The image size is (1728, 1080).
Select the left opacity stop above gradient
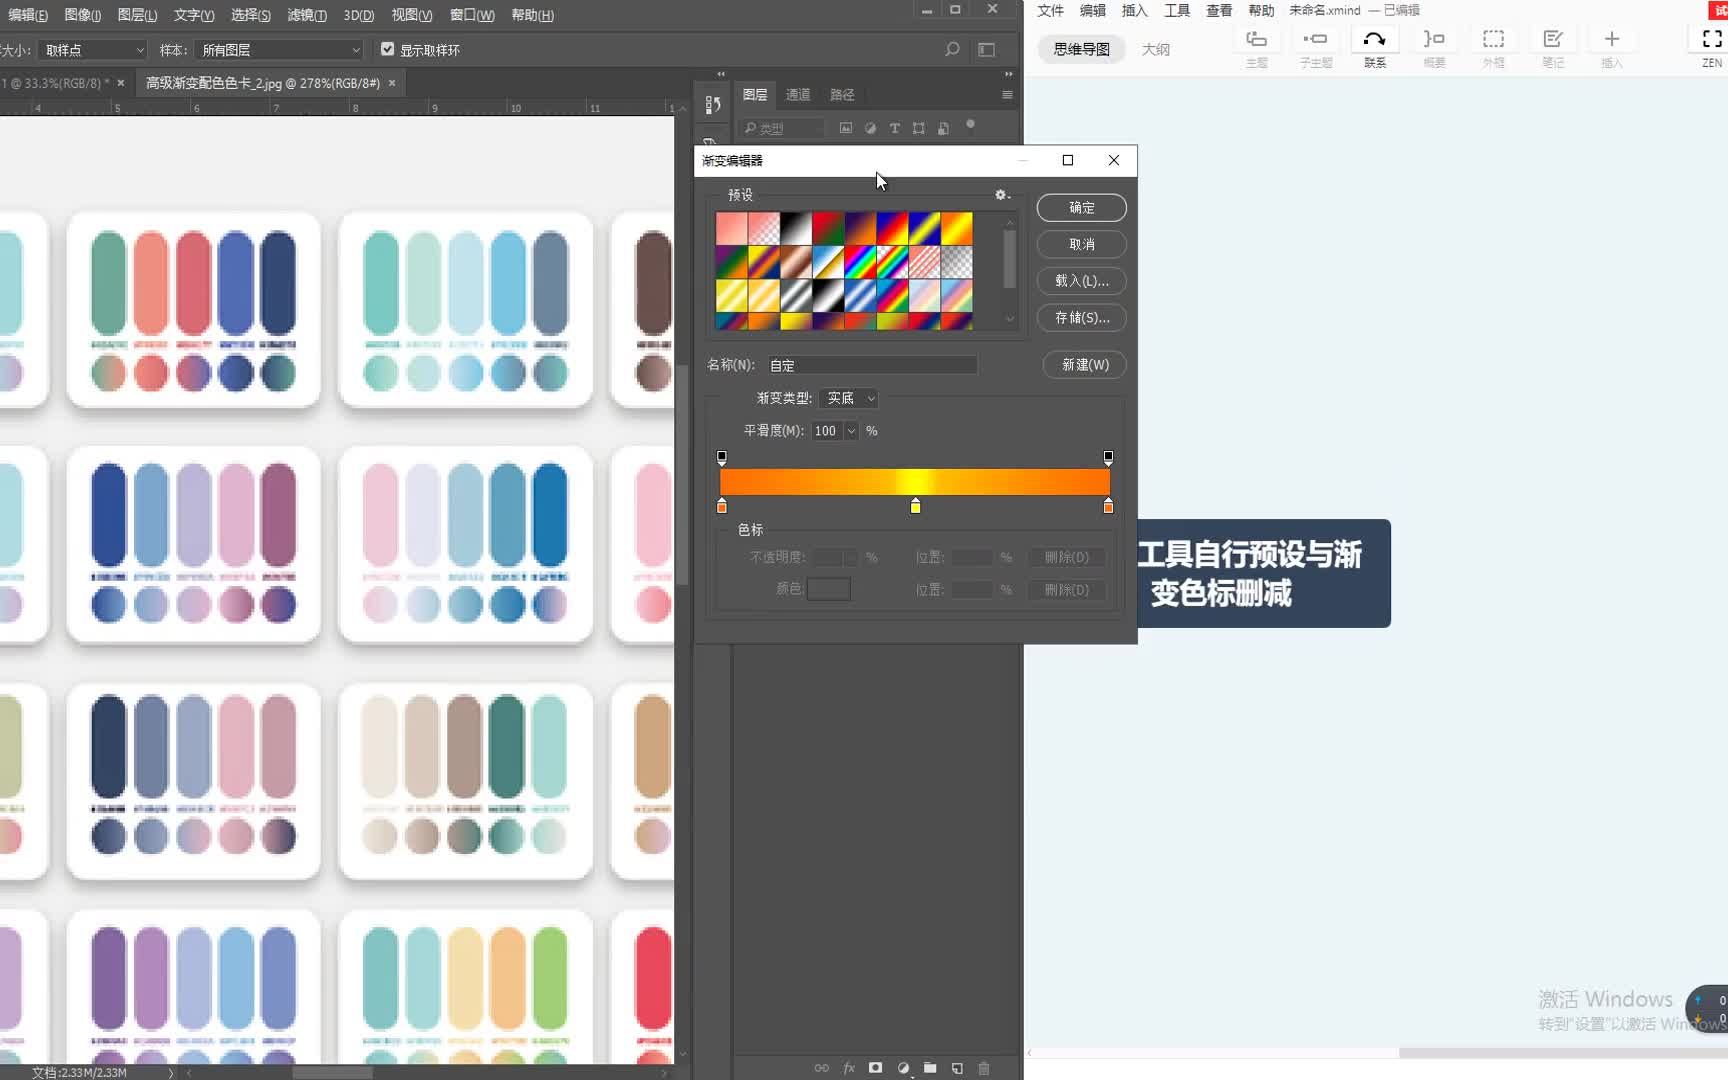[722, 457]
